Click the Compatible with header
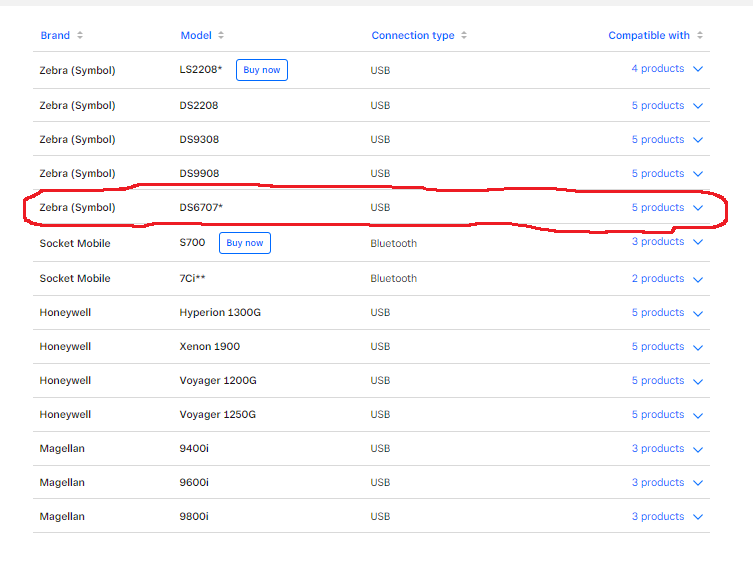Screen dimensions: 753x567 point(649,35)
